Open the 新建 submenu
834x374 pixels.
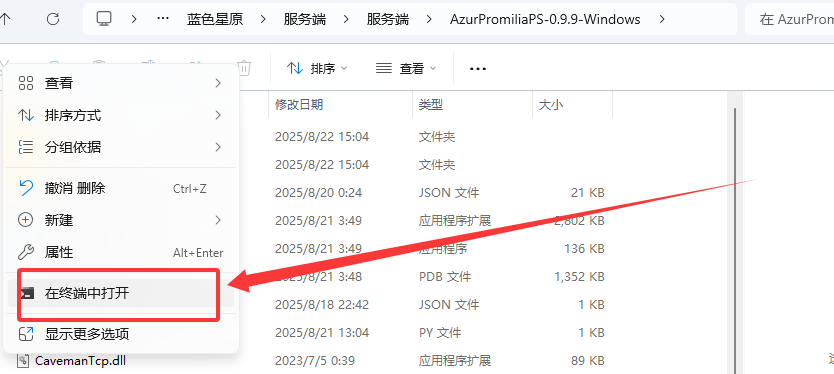[121, 220]
